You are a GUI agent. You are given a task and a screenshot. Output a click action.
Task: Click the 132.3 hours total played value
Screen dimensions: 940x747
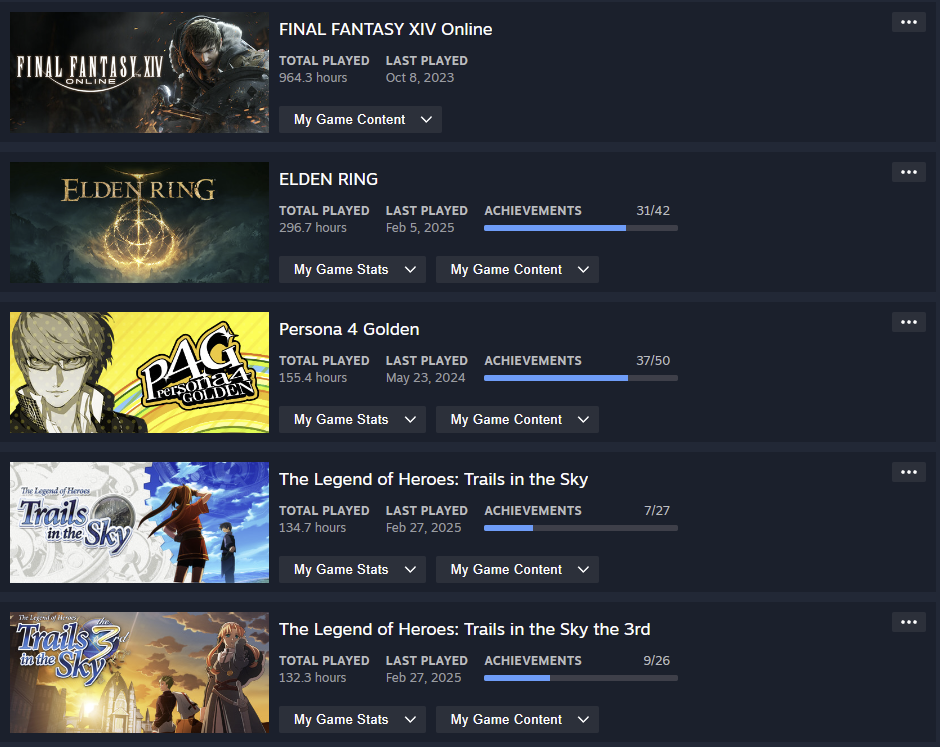(312, 677)
